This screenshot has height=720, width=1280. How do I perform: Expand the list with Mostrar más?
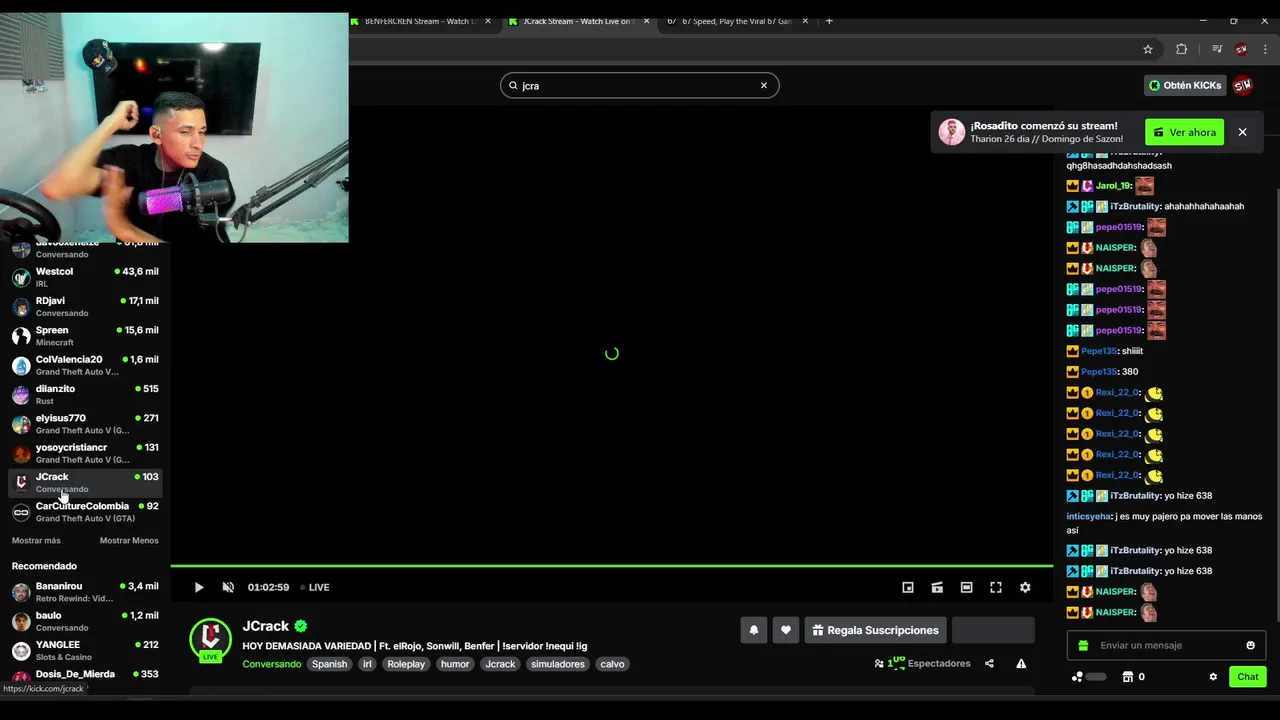click(36, 541)
